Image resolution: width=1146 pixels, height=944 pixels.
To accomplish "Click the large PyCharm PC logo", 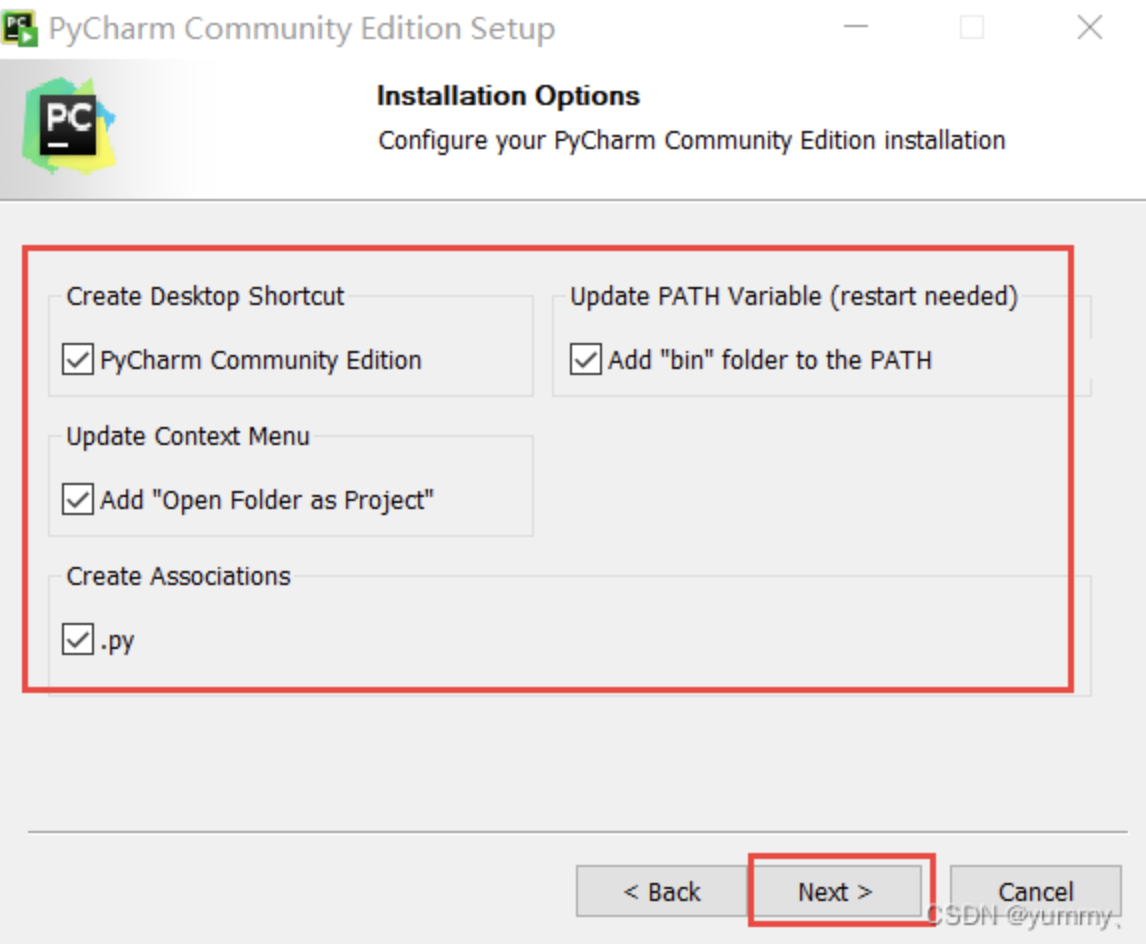I will [x=69, y=125].
